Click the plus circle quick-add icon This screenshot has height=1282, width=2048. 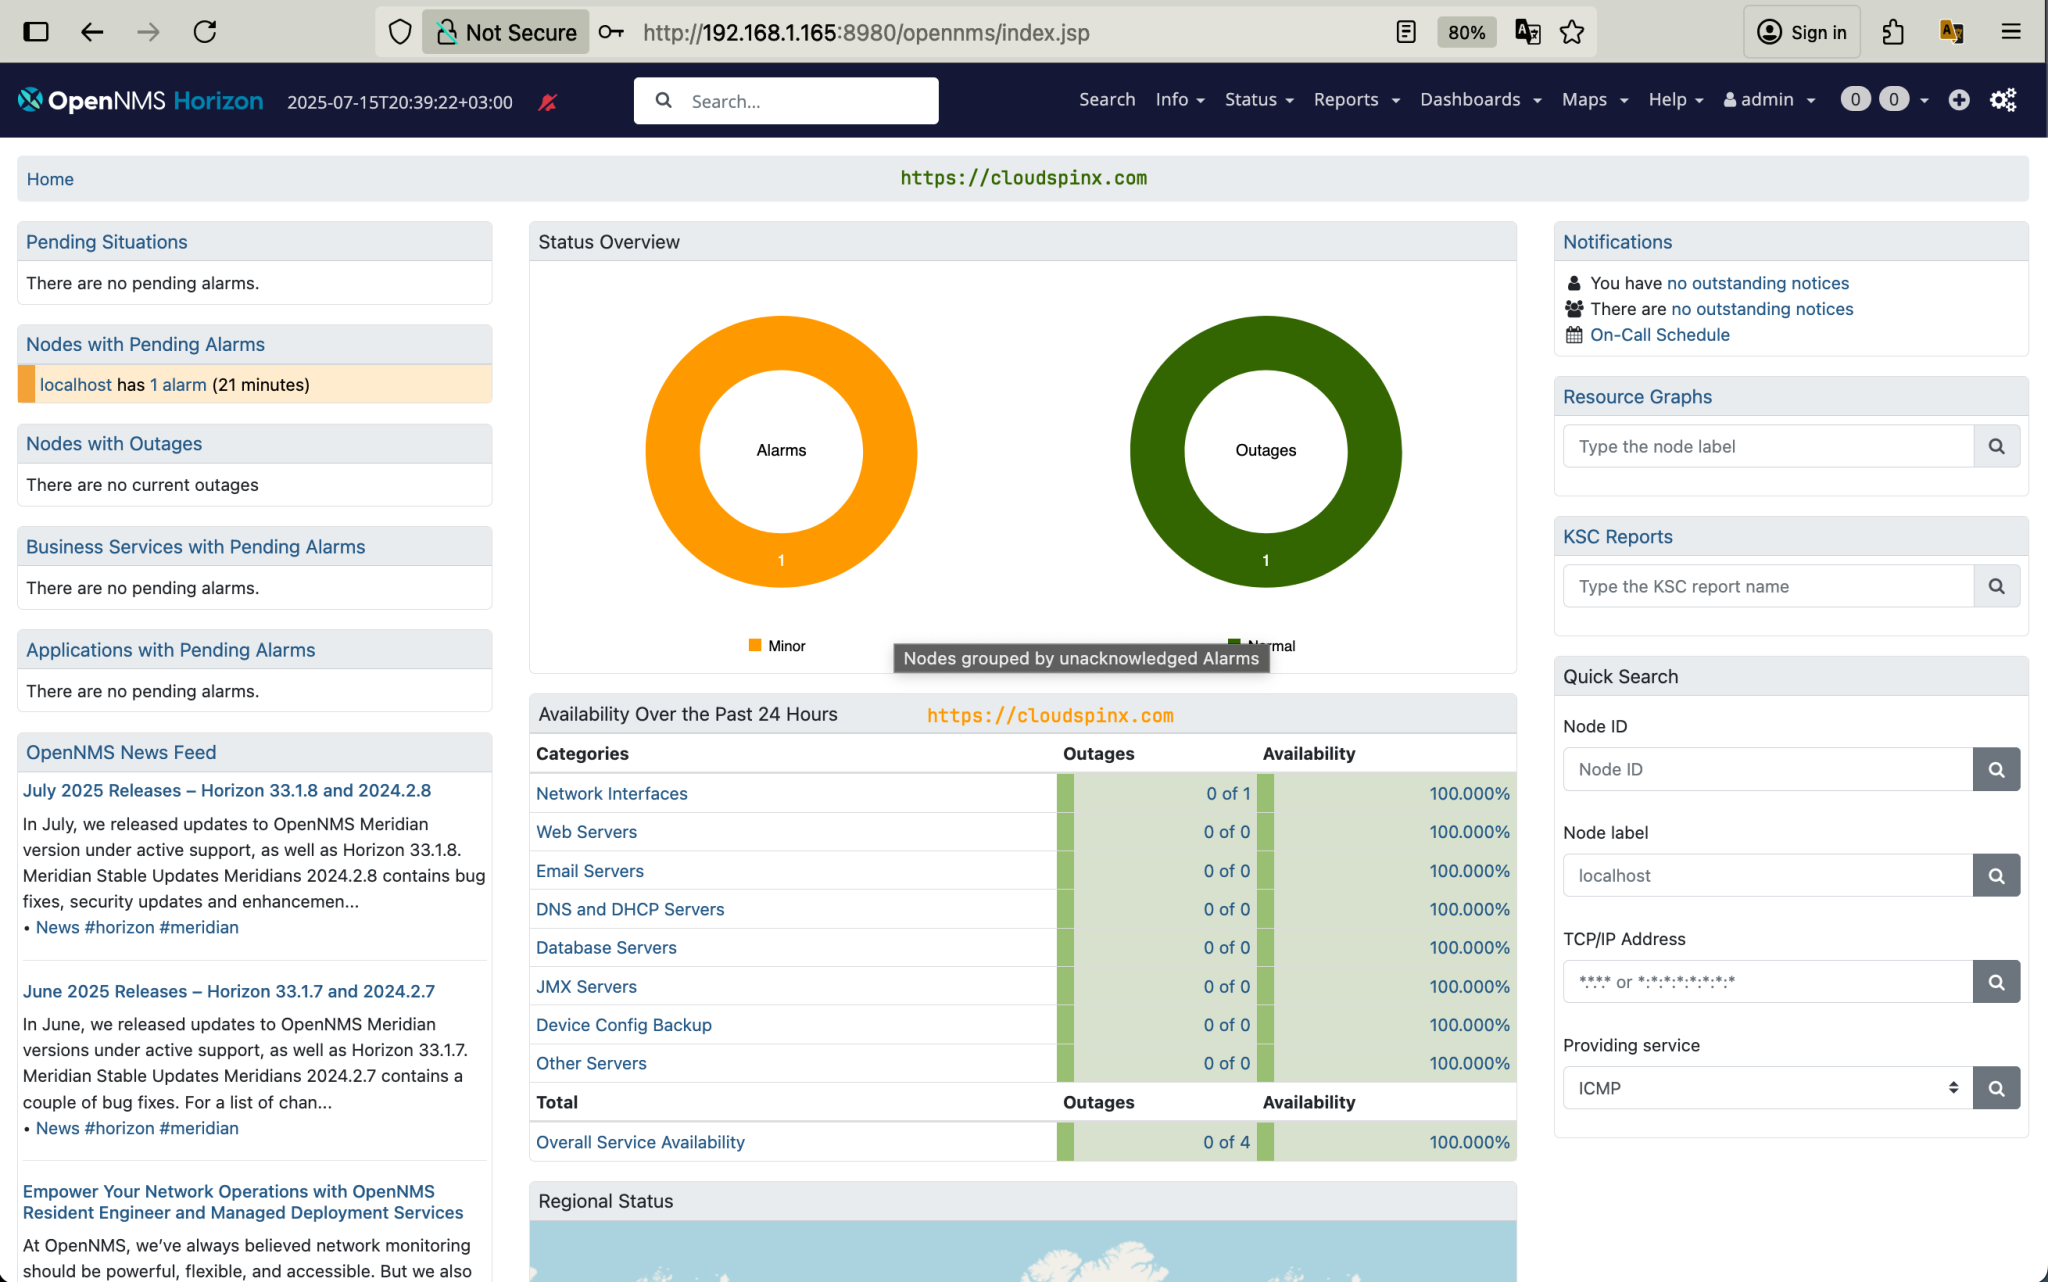1959,100
